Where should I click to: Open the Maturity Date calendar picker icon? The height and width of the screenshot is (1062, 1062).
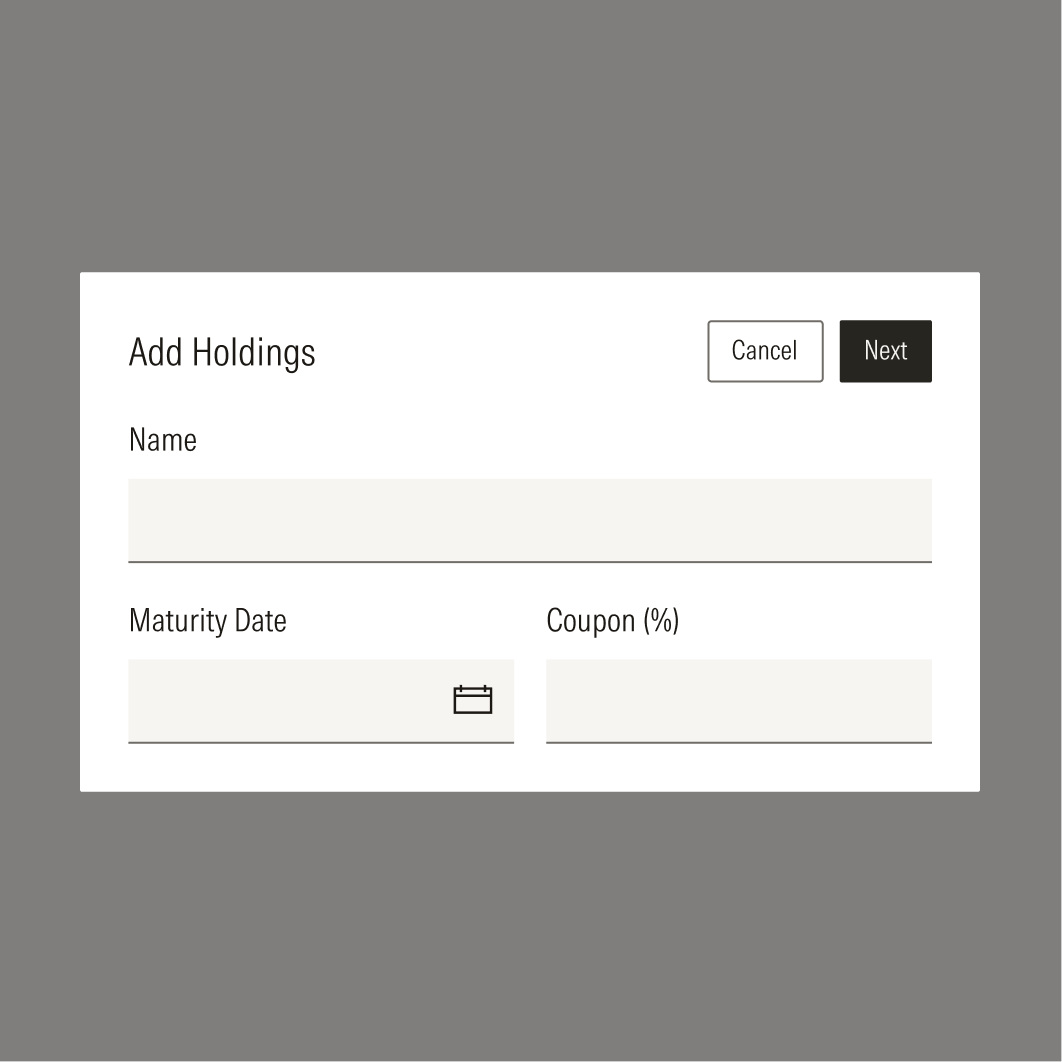[x=473, y=700]
